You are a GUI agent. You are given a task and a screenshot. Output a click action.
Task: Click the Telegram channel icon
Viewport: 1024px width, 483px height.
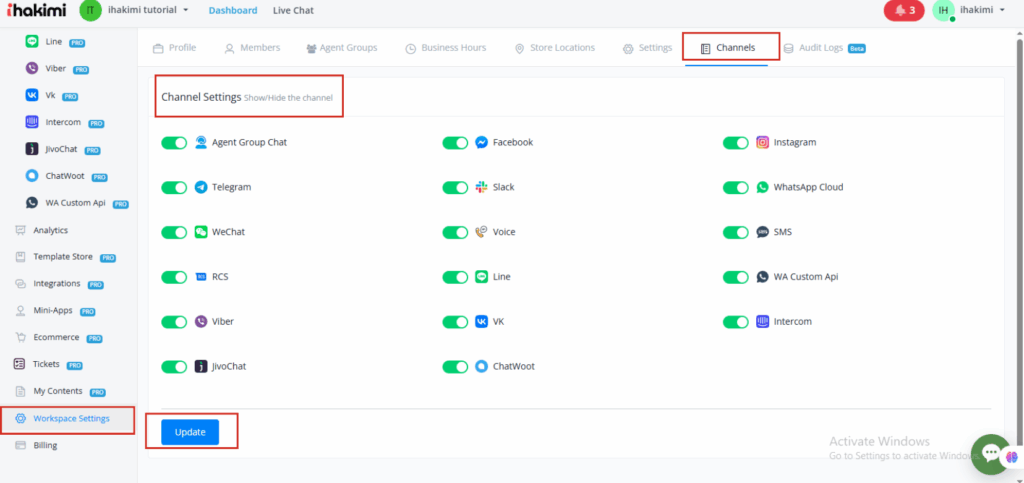(x=201, y=187)
